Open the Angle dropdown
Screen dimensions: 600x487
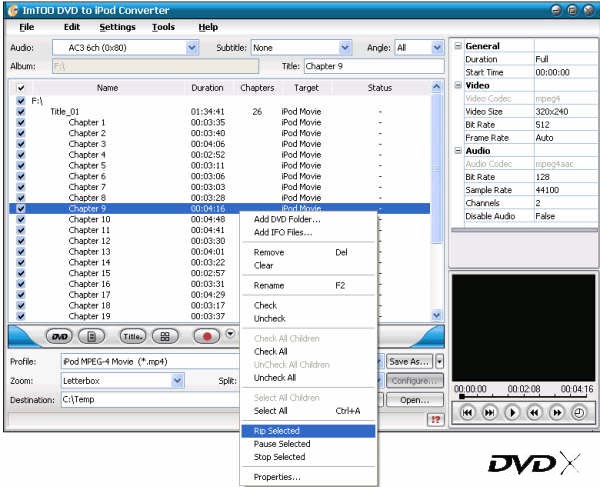(437, 48)
